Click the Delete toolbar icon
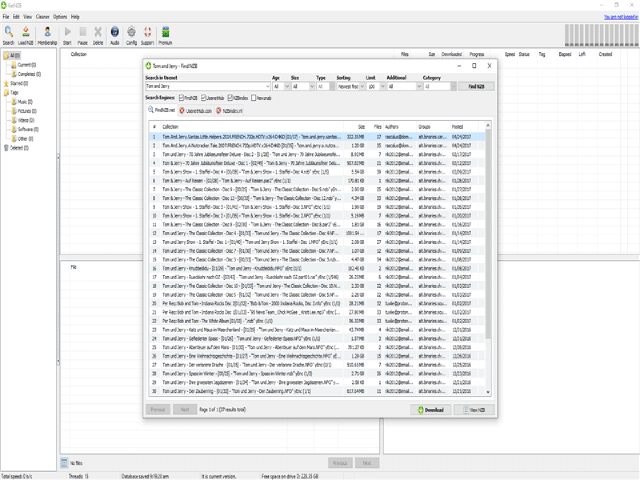 (x=98, y=36)
